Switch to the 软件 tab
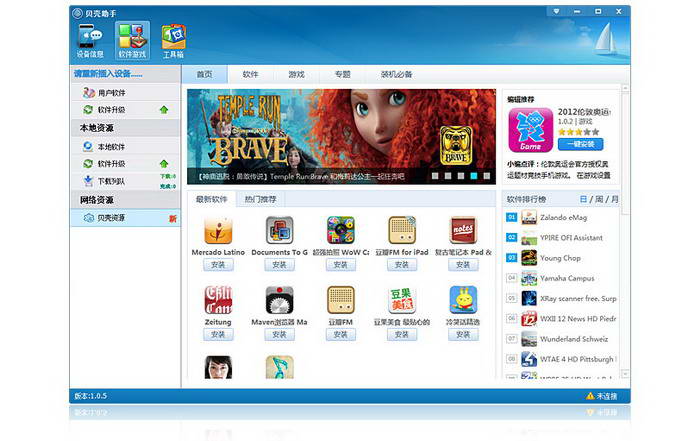The width and height of the screenshot is (700, 441). click(250, 74)
